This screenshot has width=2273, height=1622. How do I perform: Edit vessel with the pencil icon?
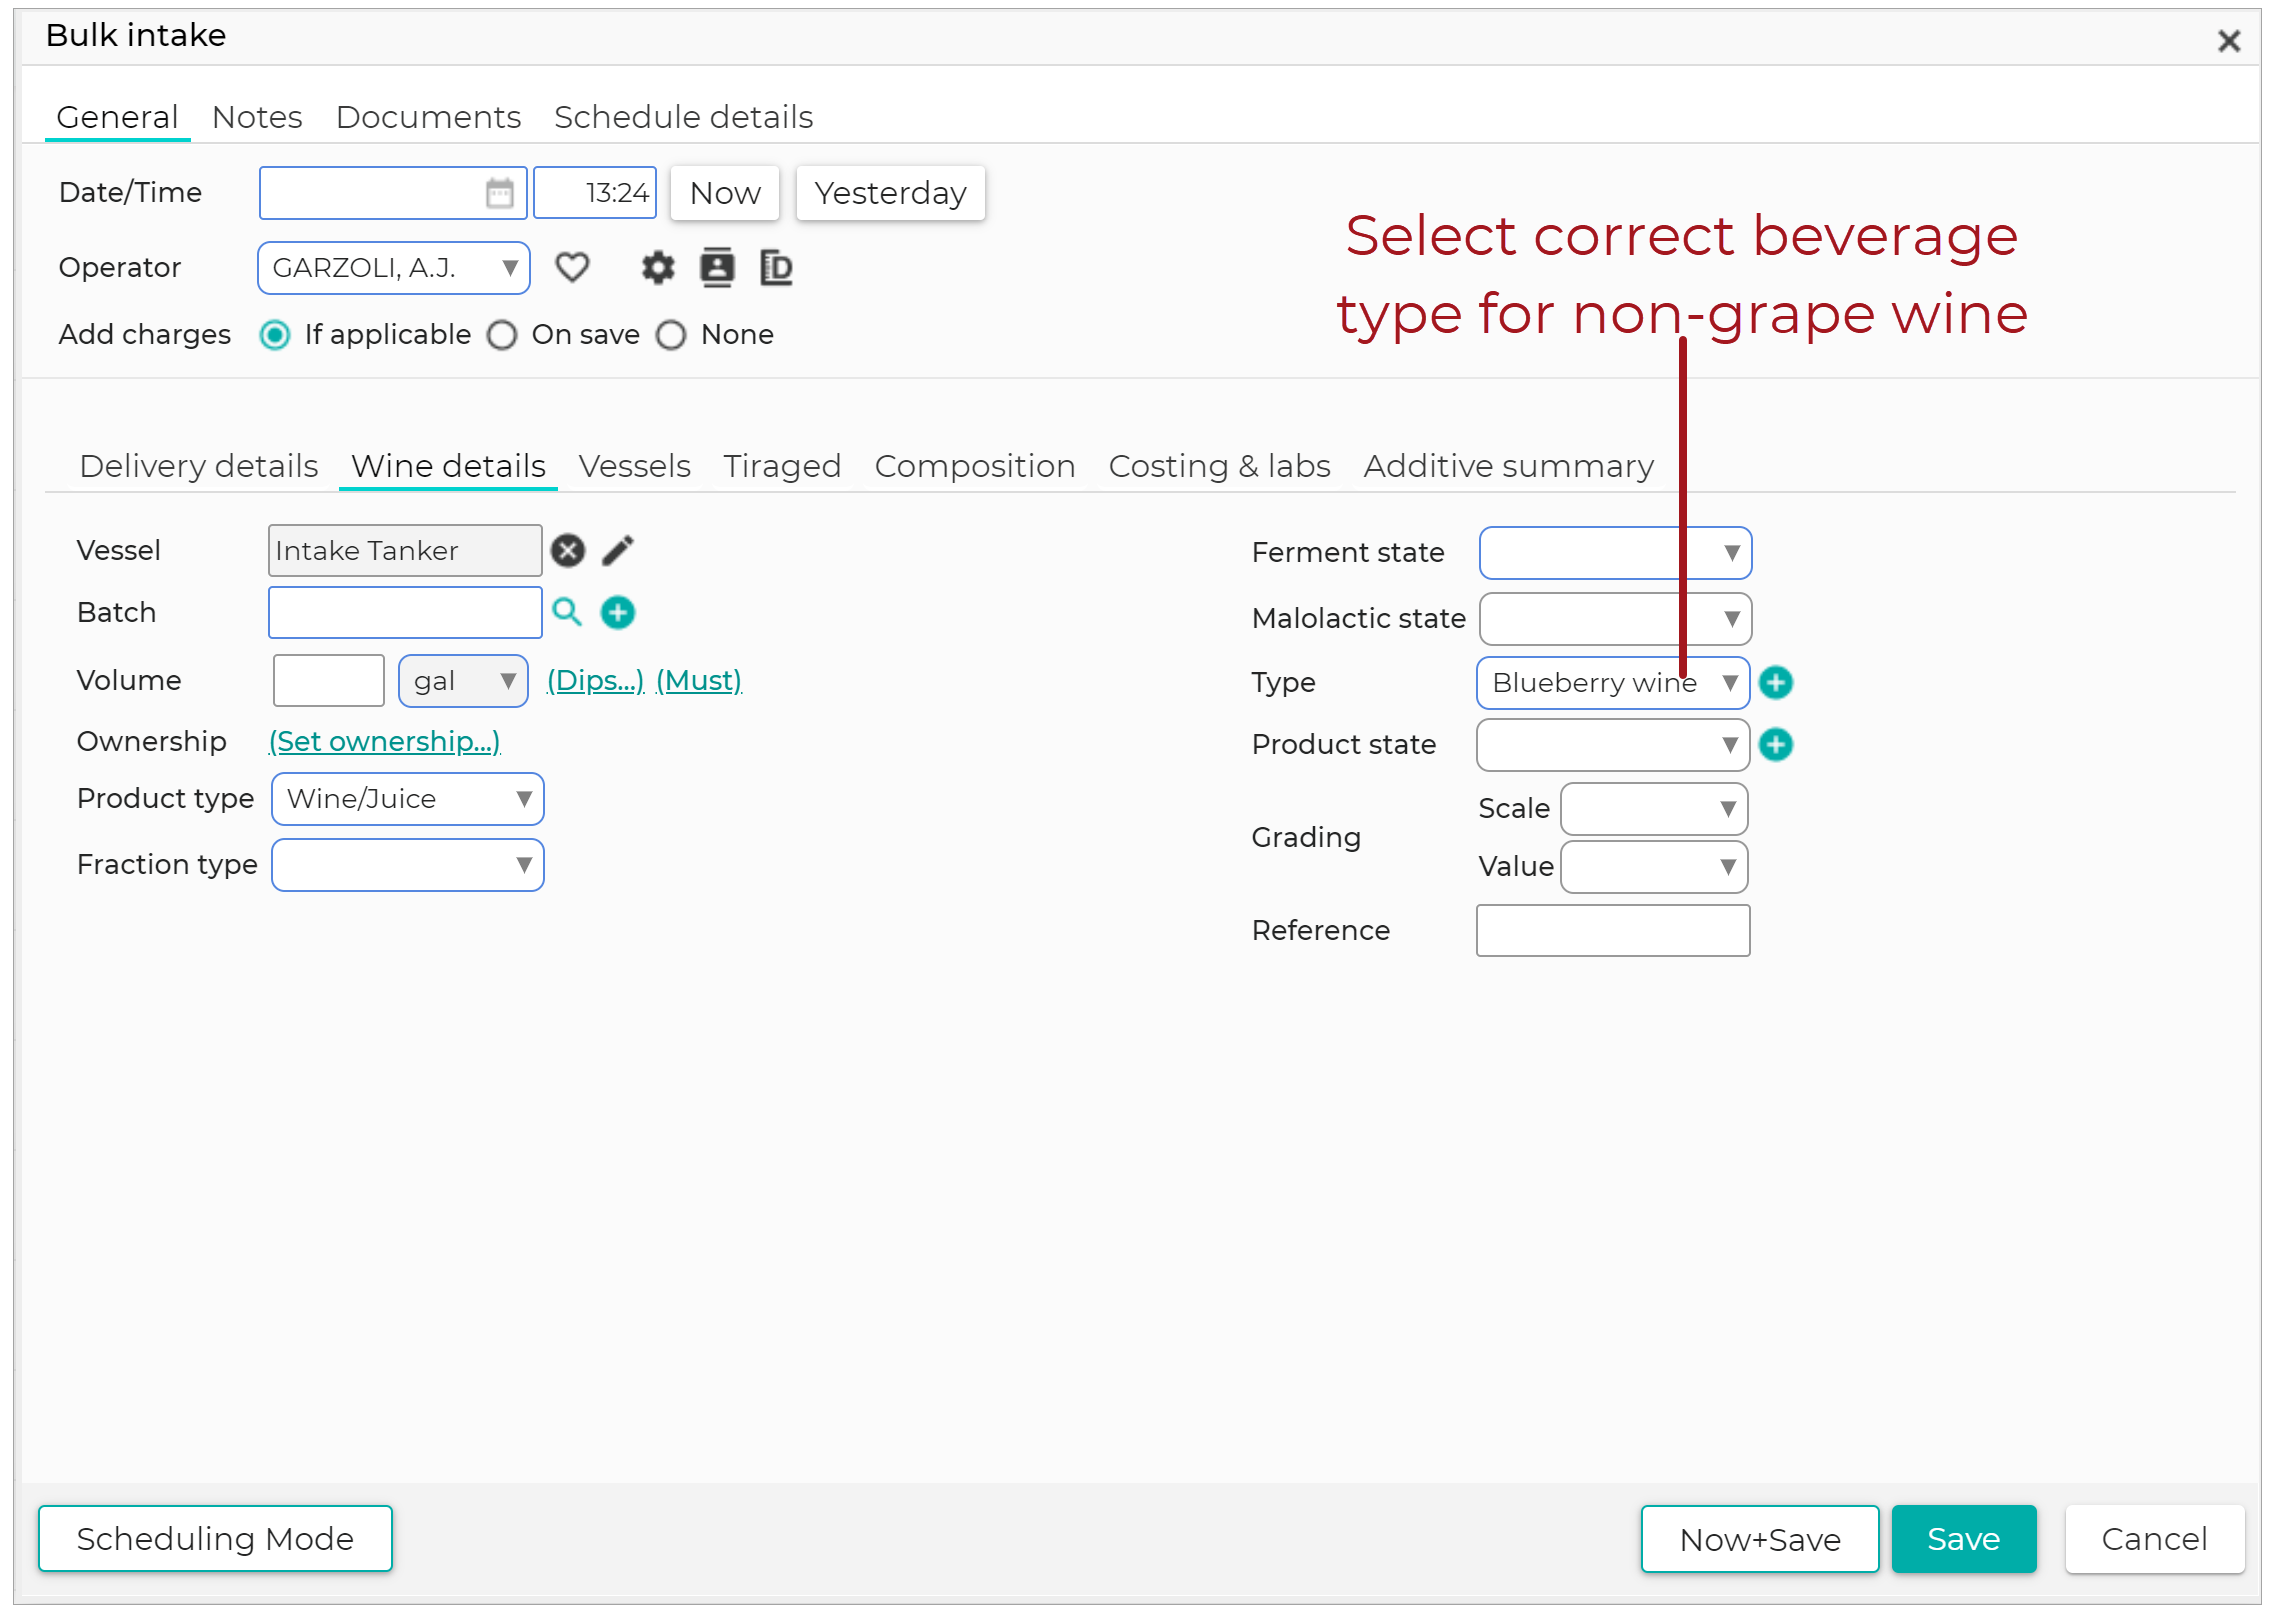click(x=618, y=551)
